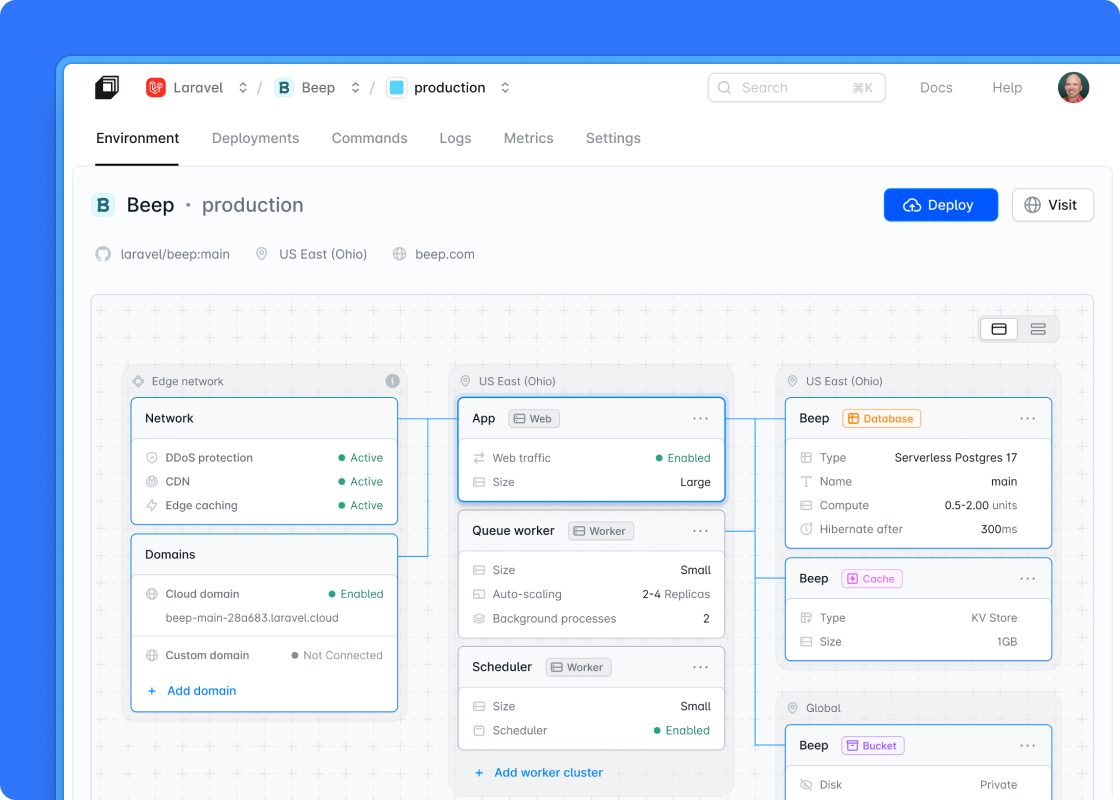Click the Cache badge on the Beep card
The height and width of the screenshot is (800, 1120).
point(871,578)
